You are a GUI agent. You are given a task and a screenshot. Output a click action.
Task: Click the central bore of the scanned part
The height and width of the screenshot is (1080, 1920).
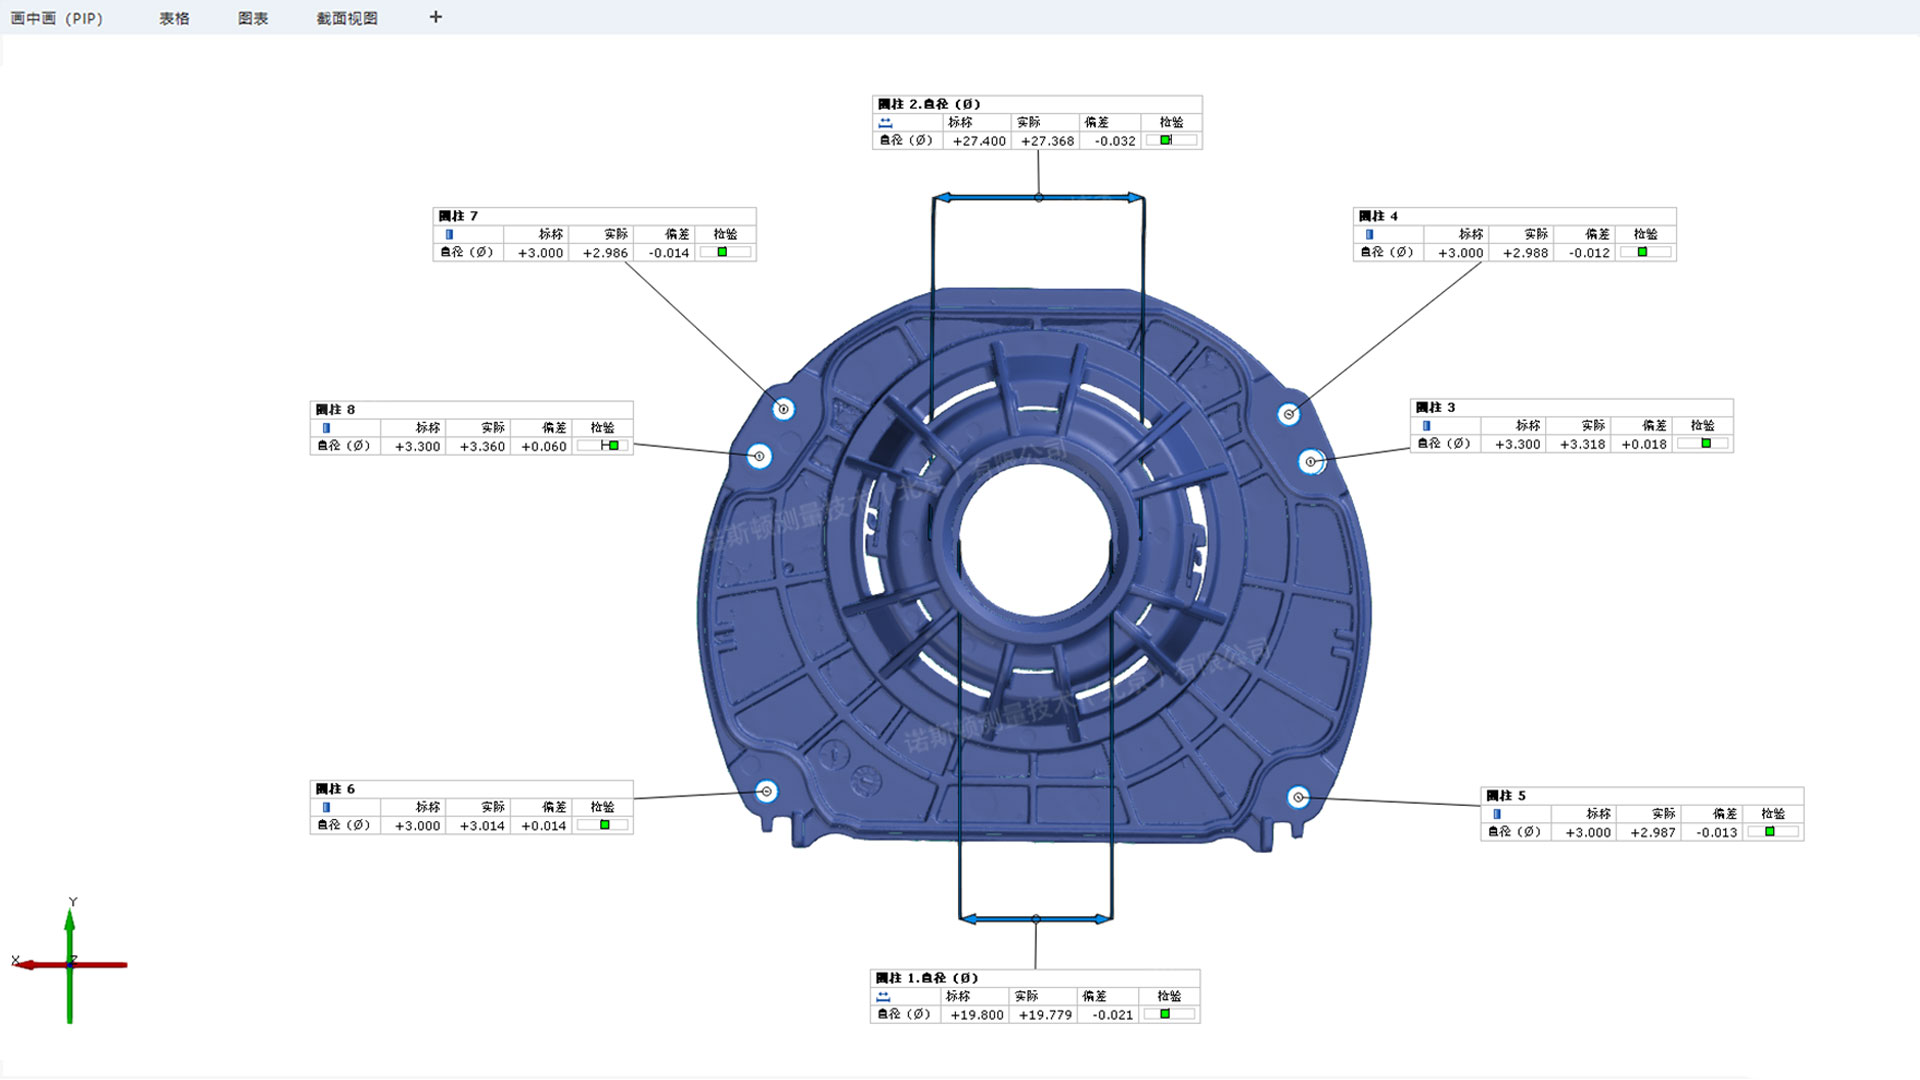coord(1035,538)
